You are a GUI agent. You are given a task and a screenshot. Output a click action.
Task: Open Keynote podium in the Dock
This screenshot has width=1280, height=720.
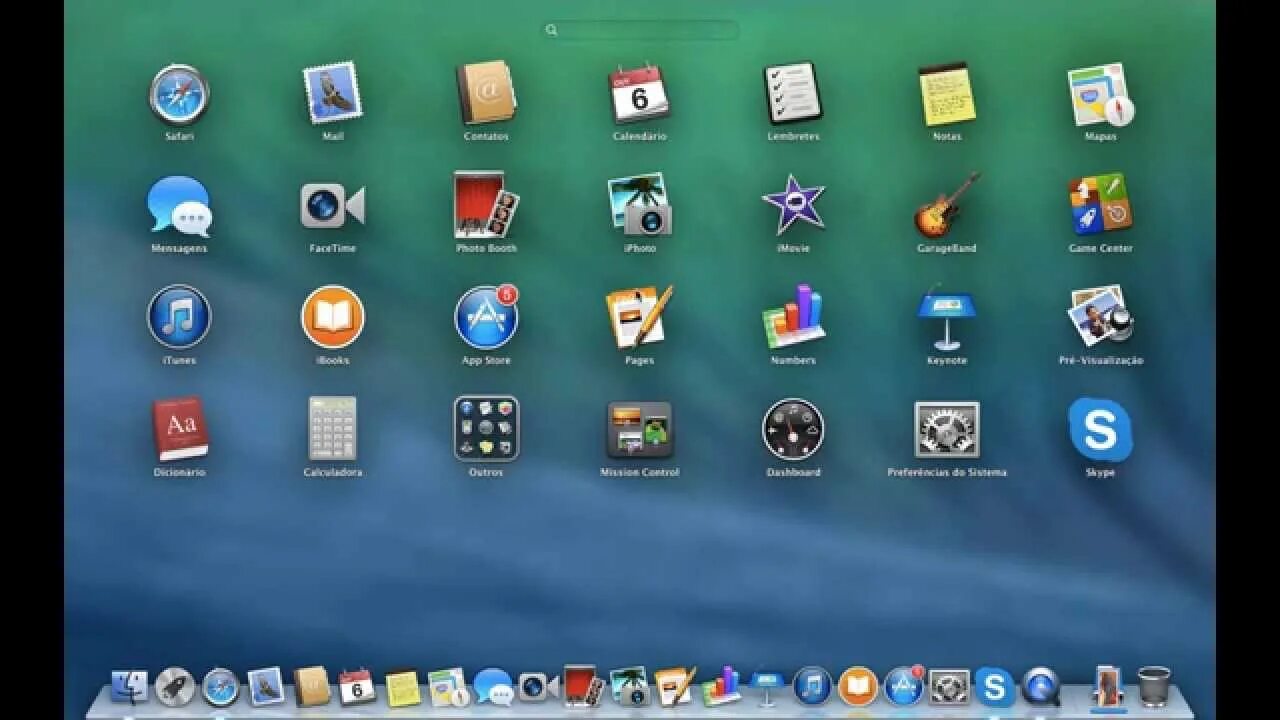[x=767, y=687]
